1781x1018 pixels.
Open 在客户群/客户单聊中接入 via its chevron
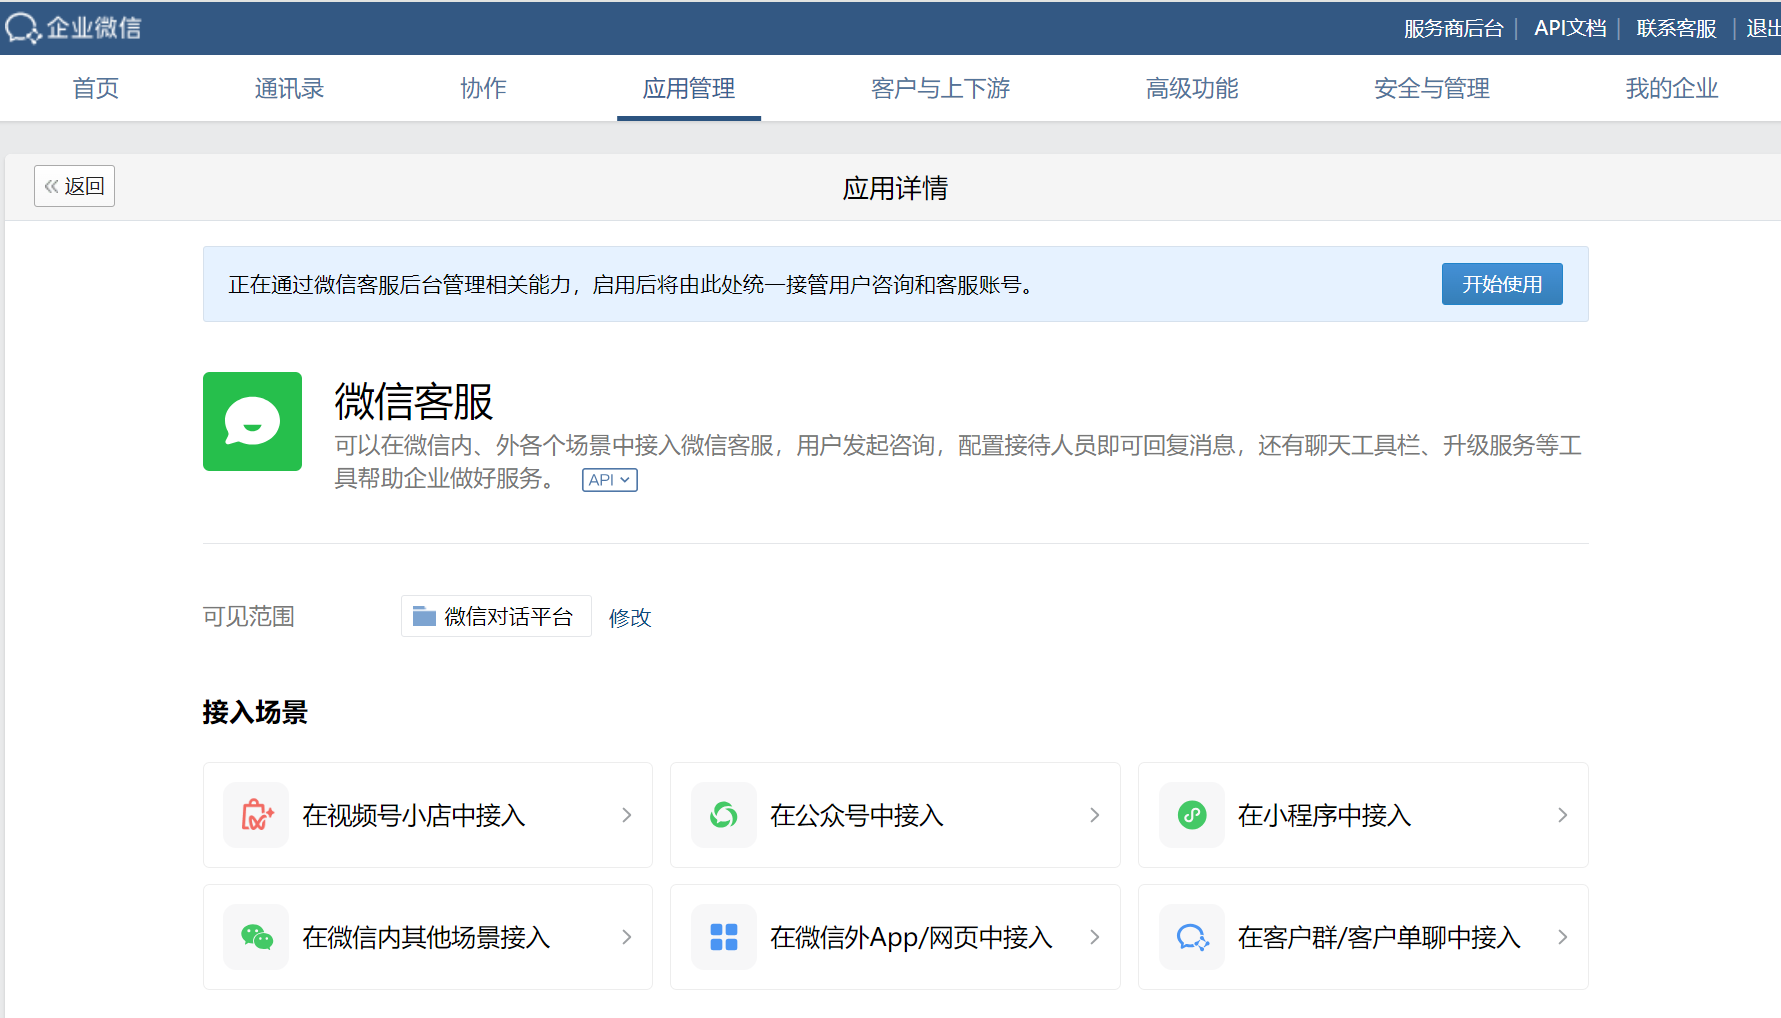click(x=1563, y=937)
